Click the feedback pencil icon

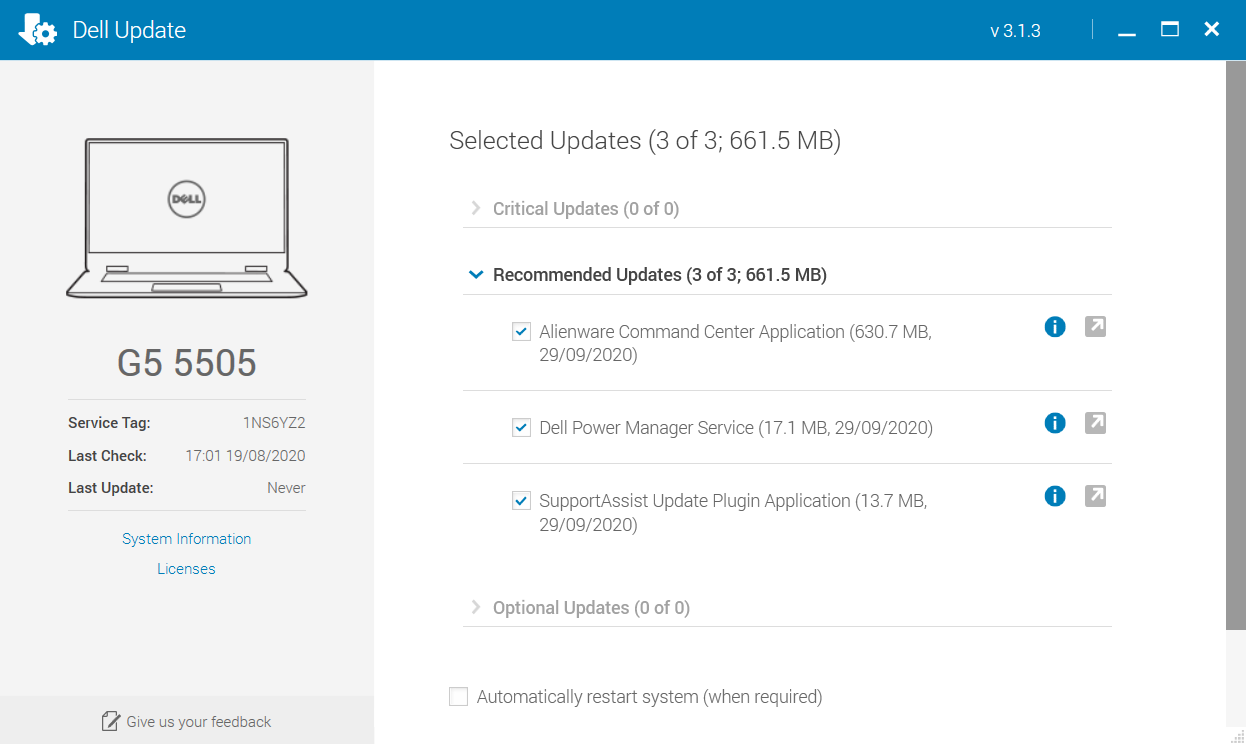[x=110, y=720]
